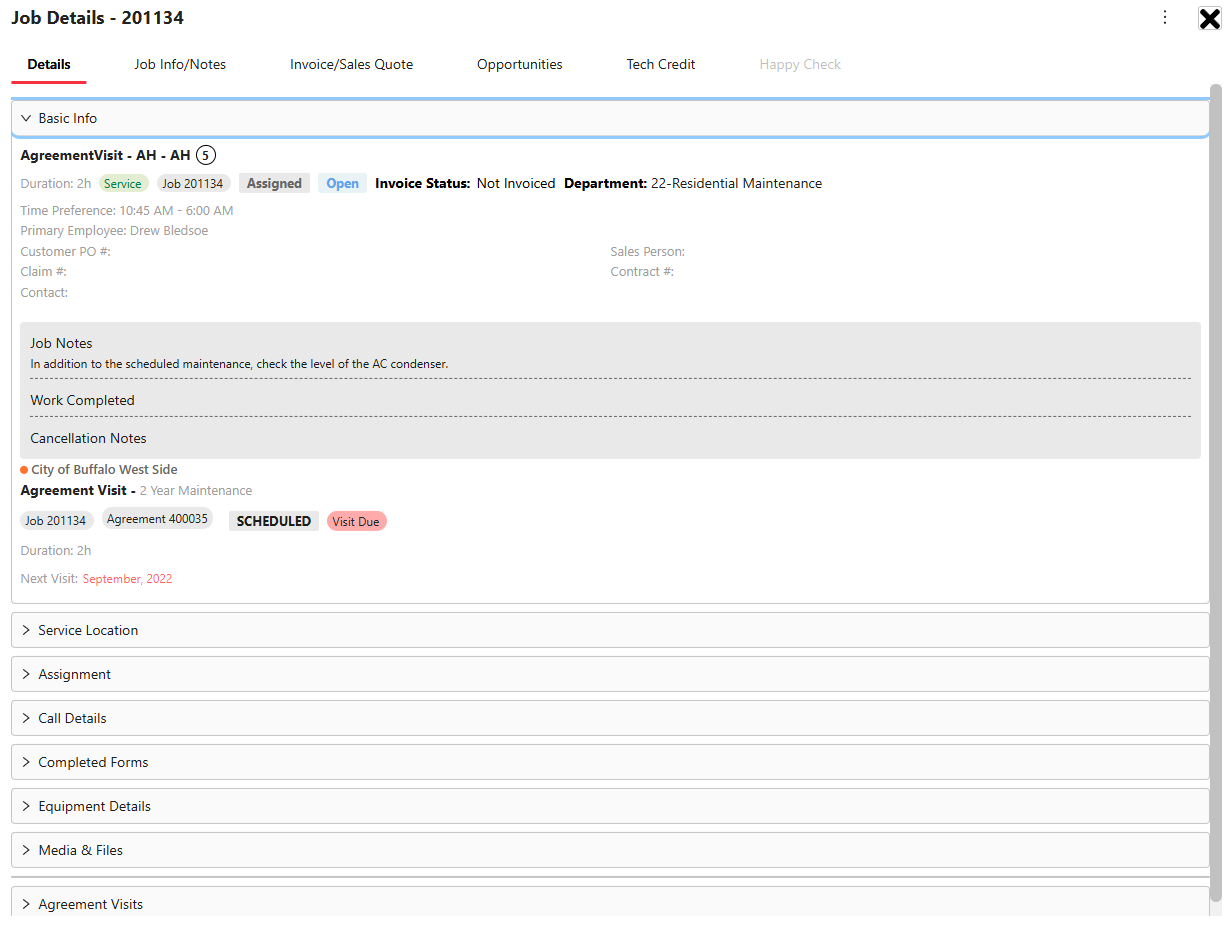The width and height of the screenshot is (1232, 928).
Task: Click the Work Completed heading
Action: pos(82,400)
